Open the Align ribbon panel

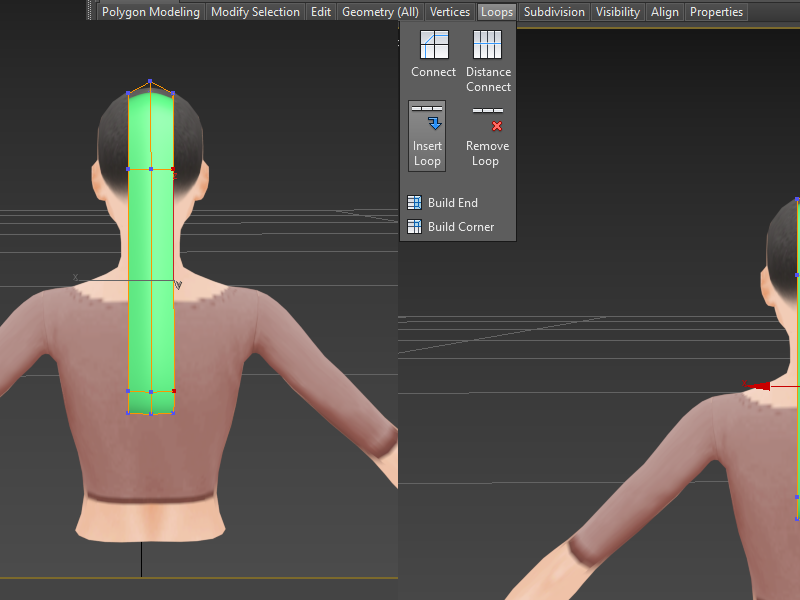[664, 12]
